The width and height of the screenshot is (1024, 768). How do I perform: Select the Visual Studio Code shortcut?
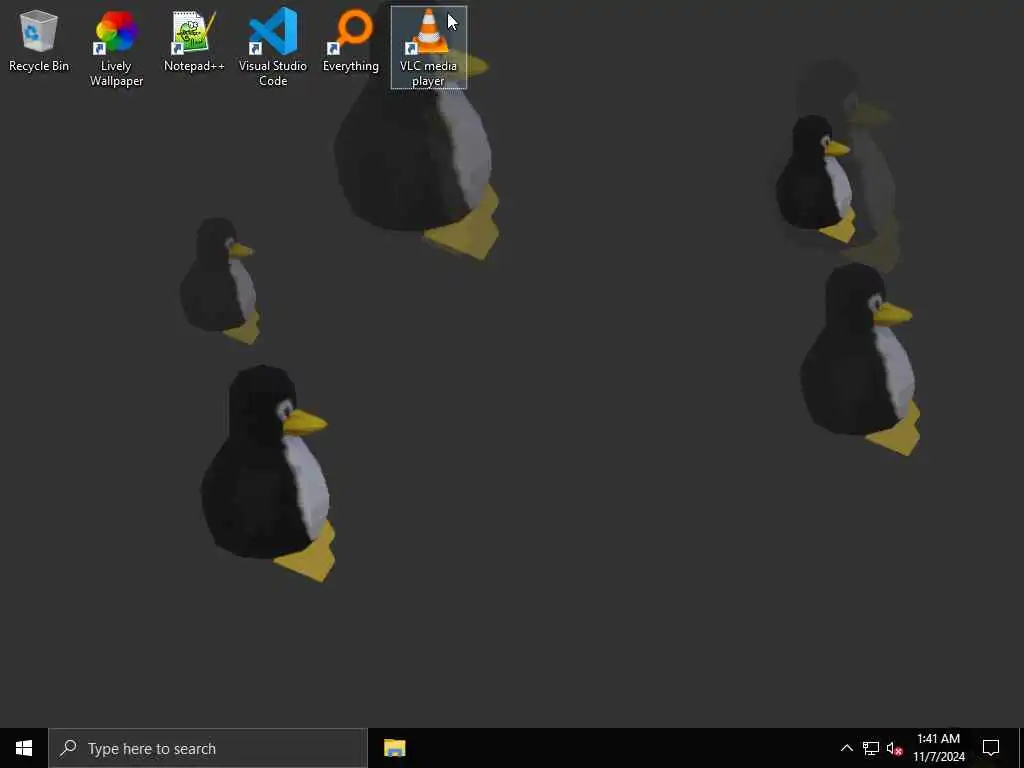tap(272, 48)
